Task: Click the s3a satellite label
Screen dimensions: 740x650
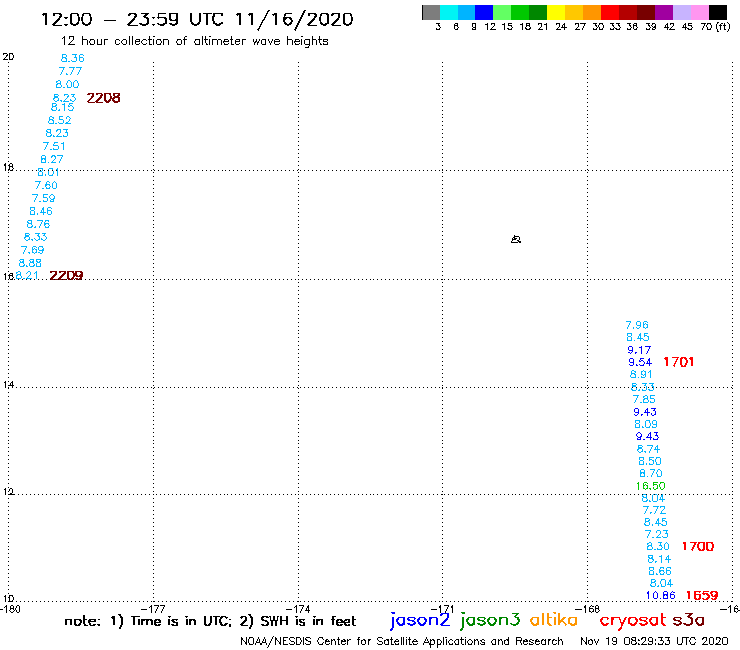Action: [689, 620]
